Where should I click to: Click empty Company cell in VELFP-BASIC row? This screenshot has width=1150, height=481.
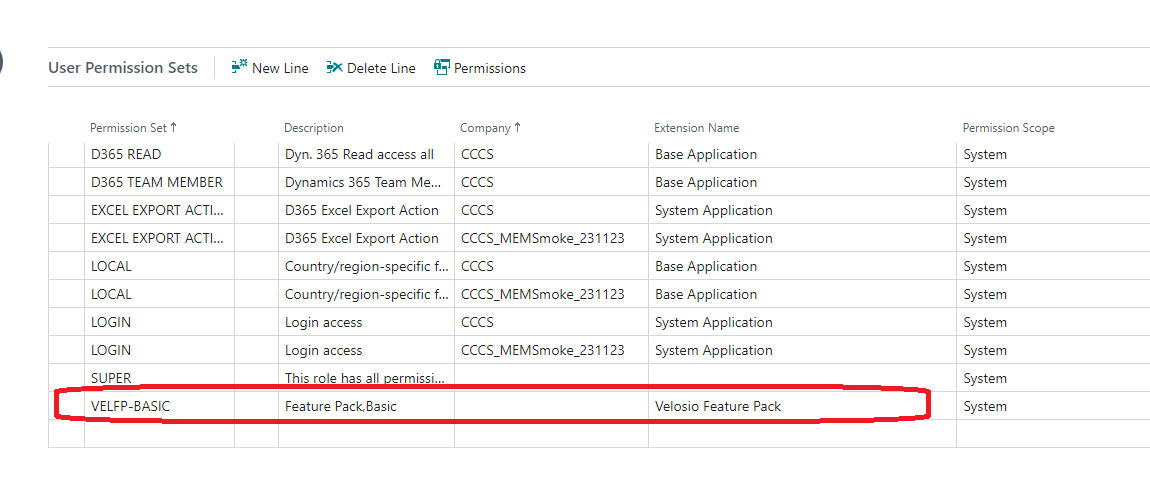pyautogui.click(x=551, y=406)
